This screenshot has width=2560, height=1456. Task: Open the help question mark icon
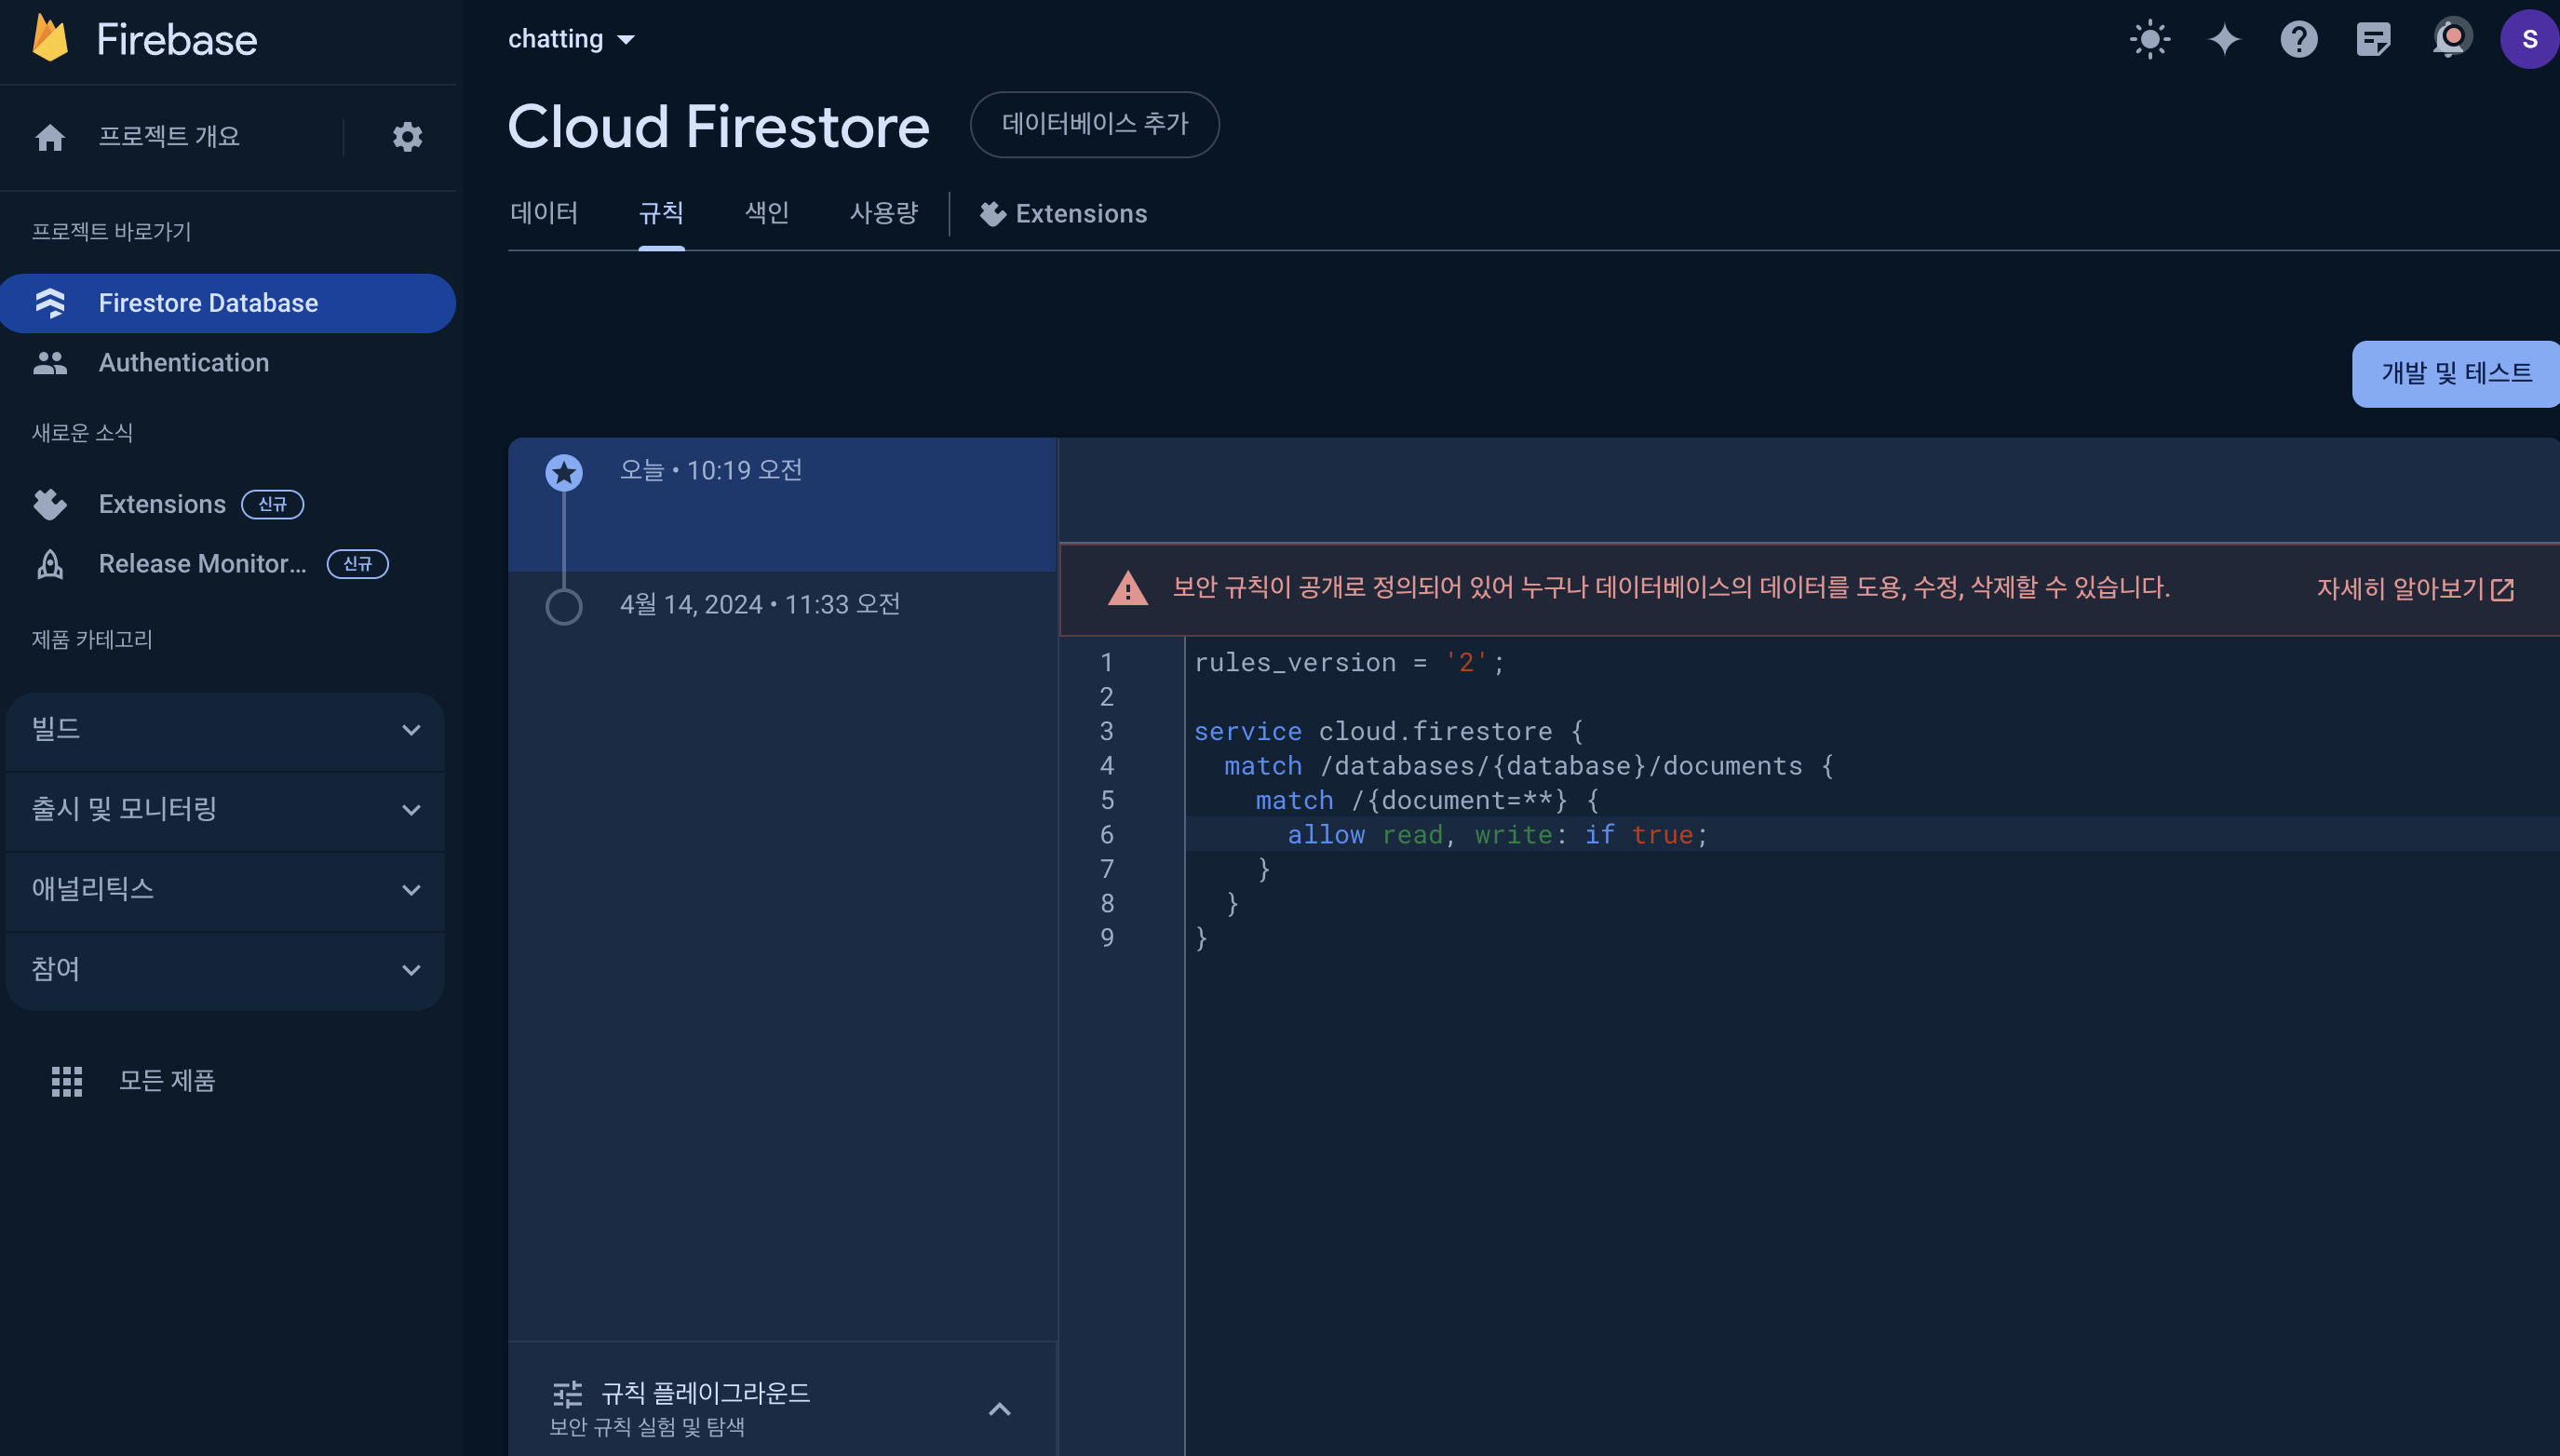2298,40
